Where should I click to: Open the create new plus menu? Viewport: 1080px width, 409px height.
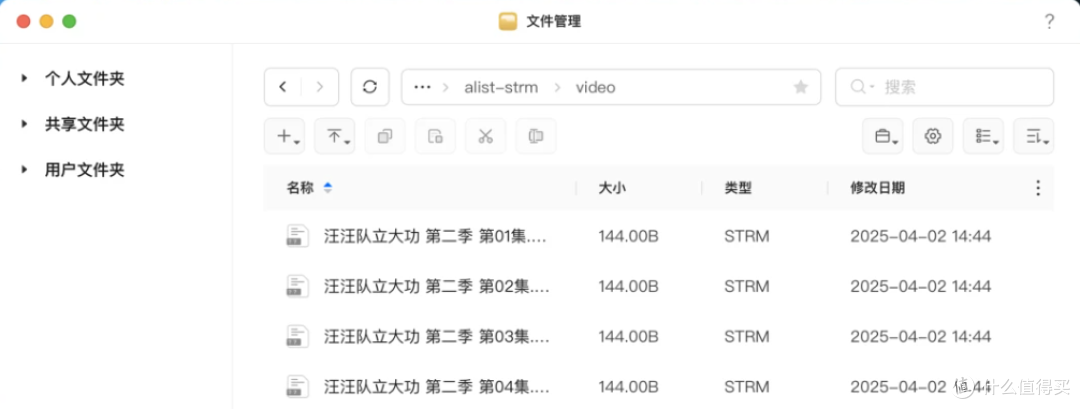click(284, 136)
